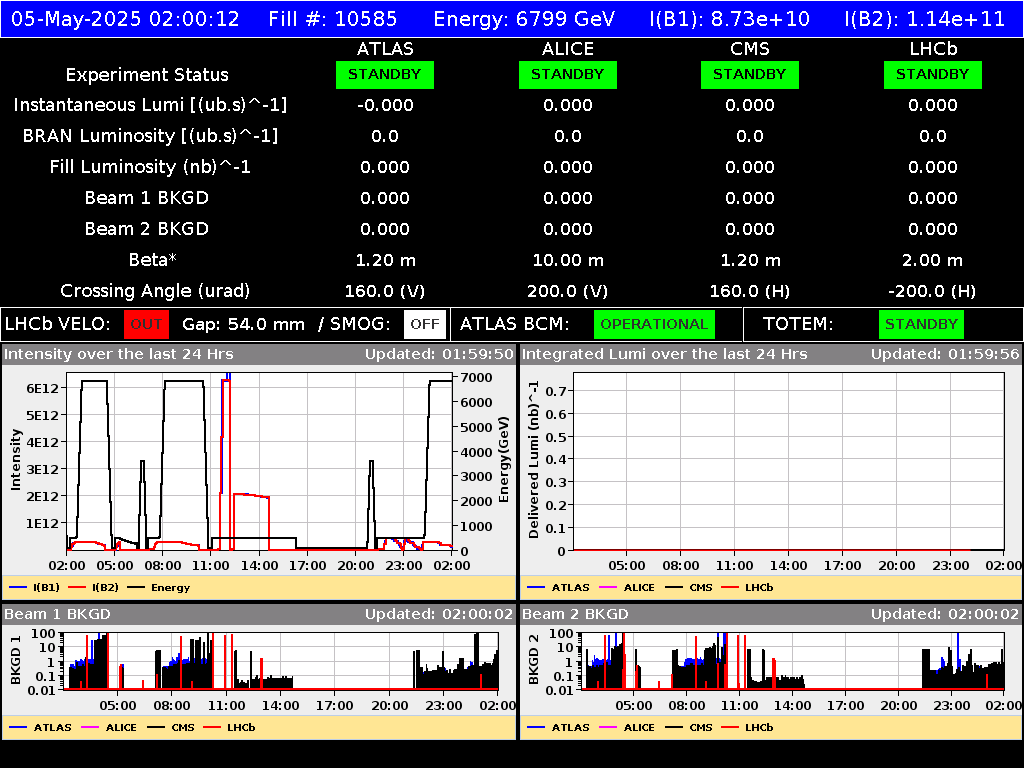Screen dimensions: 1024x768
Task: Click the Energy(GeV) axis label
Action: [503, 460]
